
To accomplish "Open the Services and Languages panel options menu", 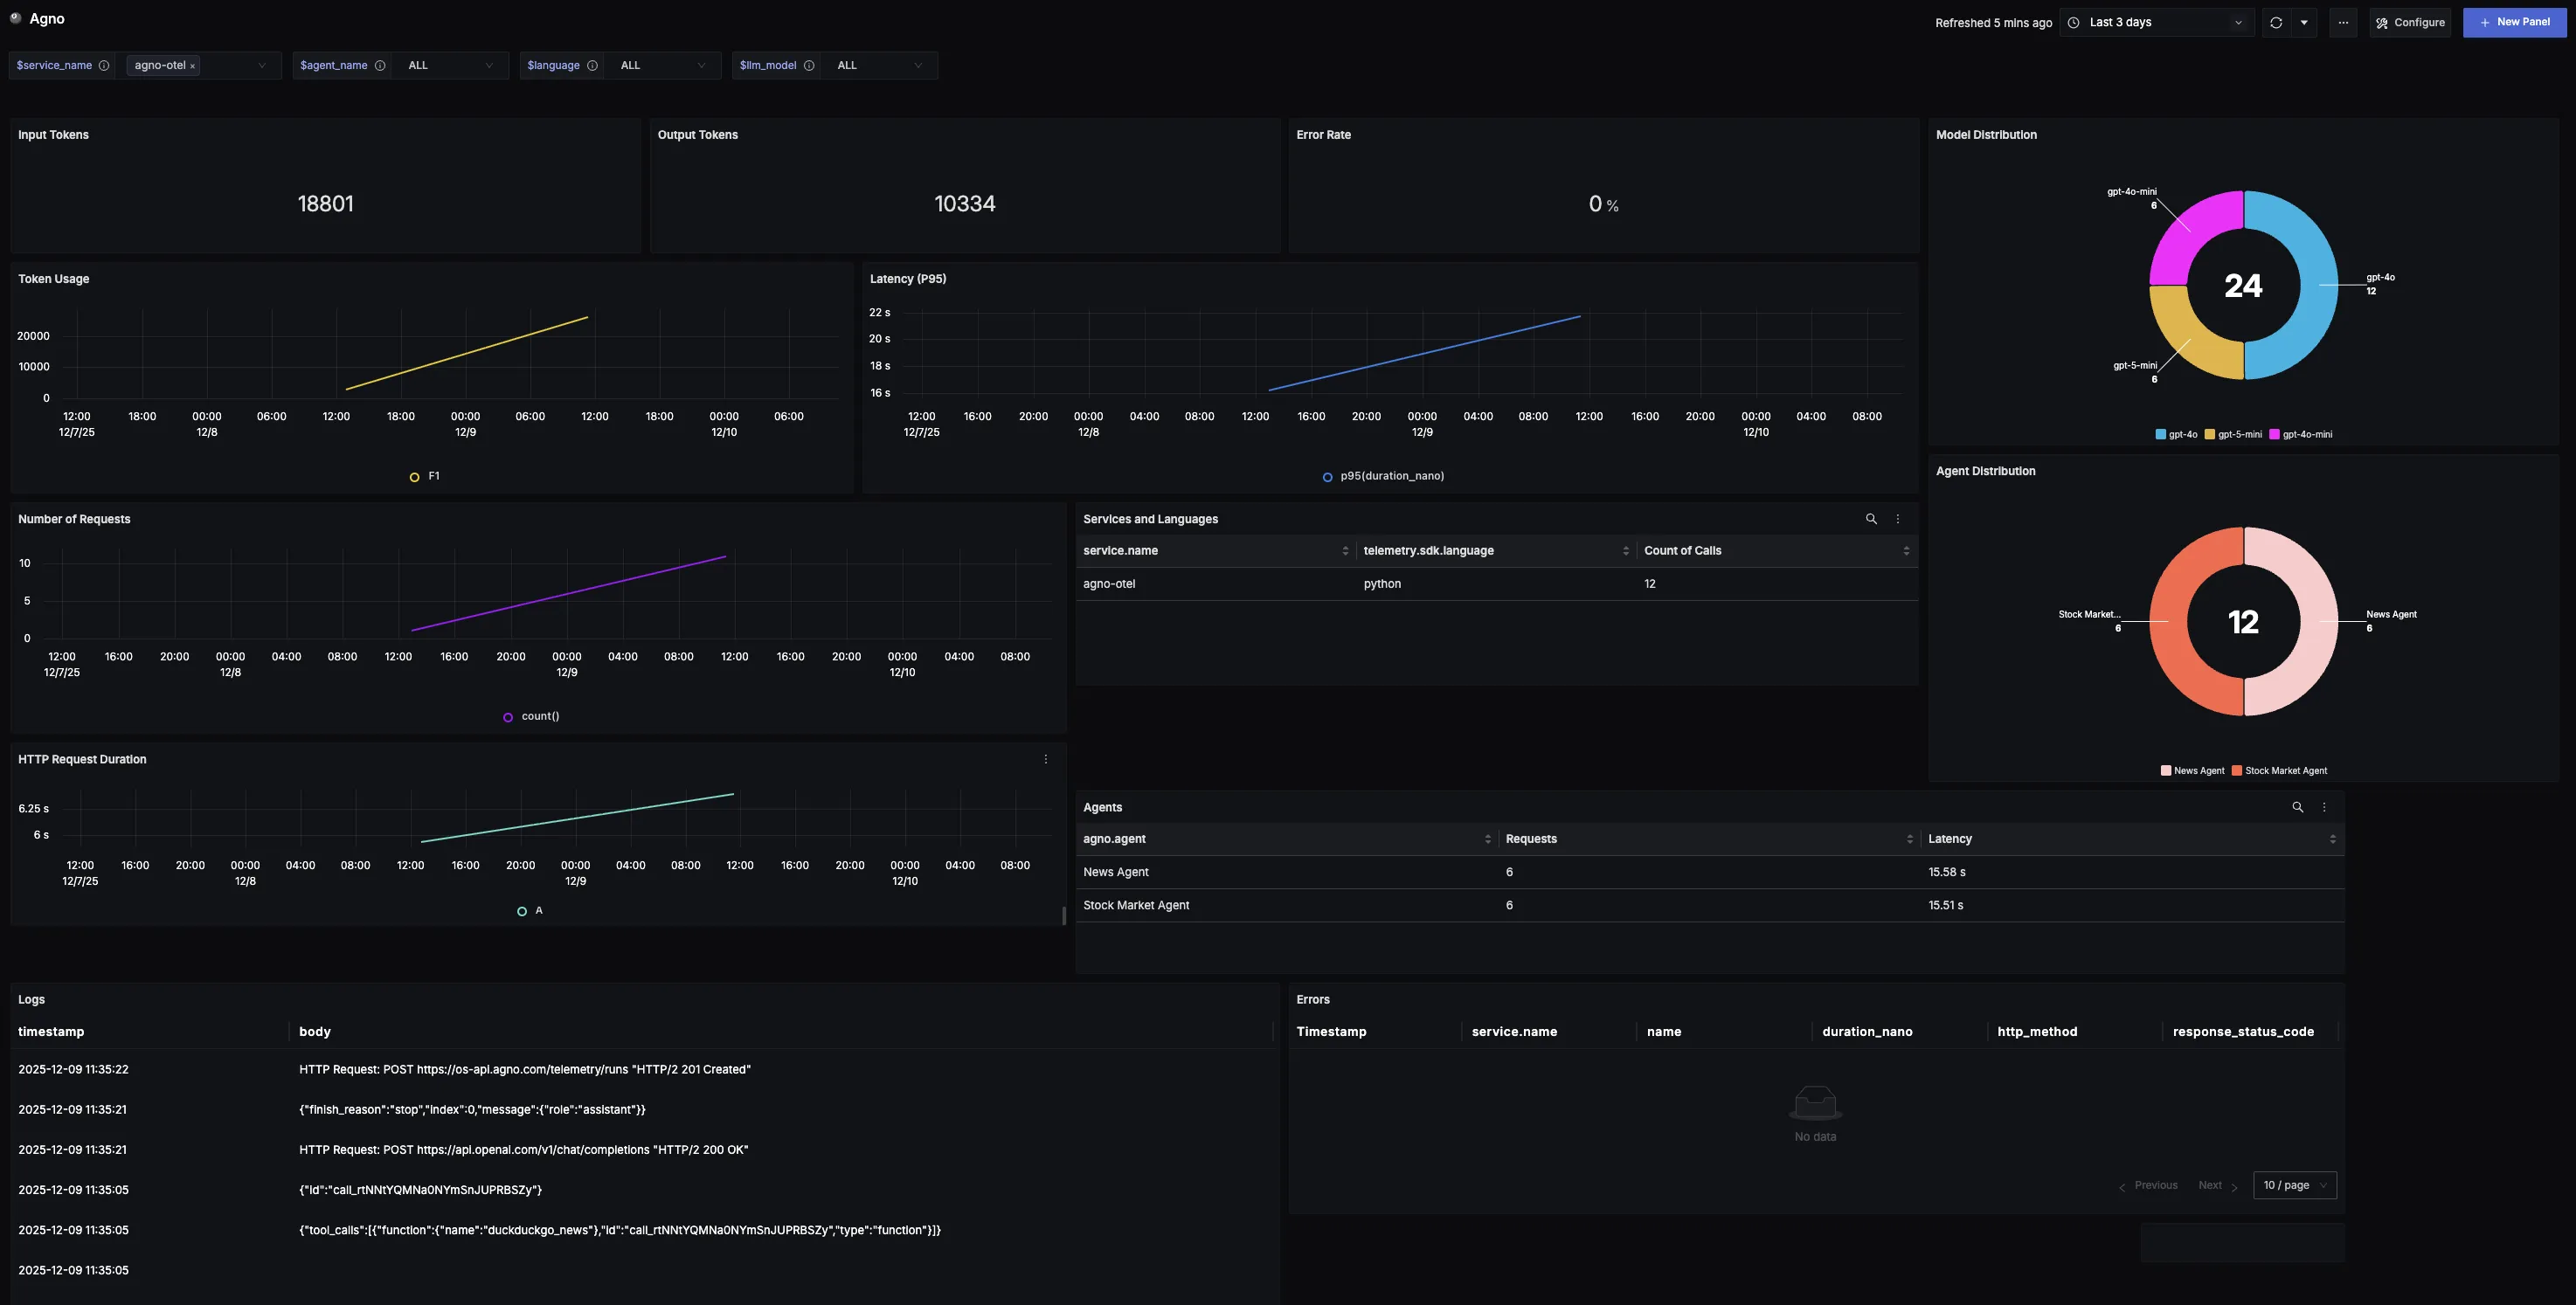I will point(1897,519).
